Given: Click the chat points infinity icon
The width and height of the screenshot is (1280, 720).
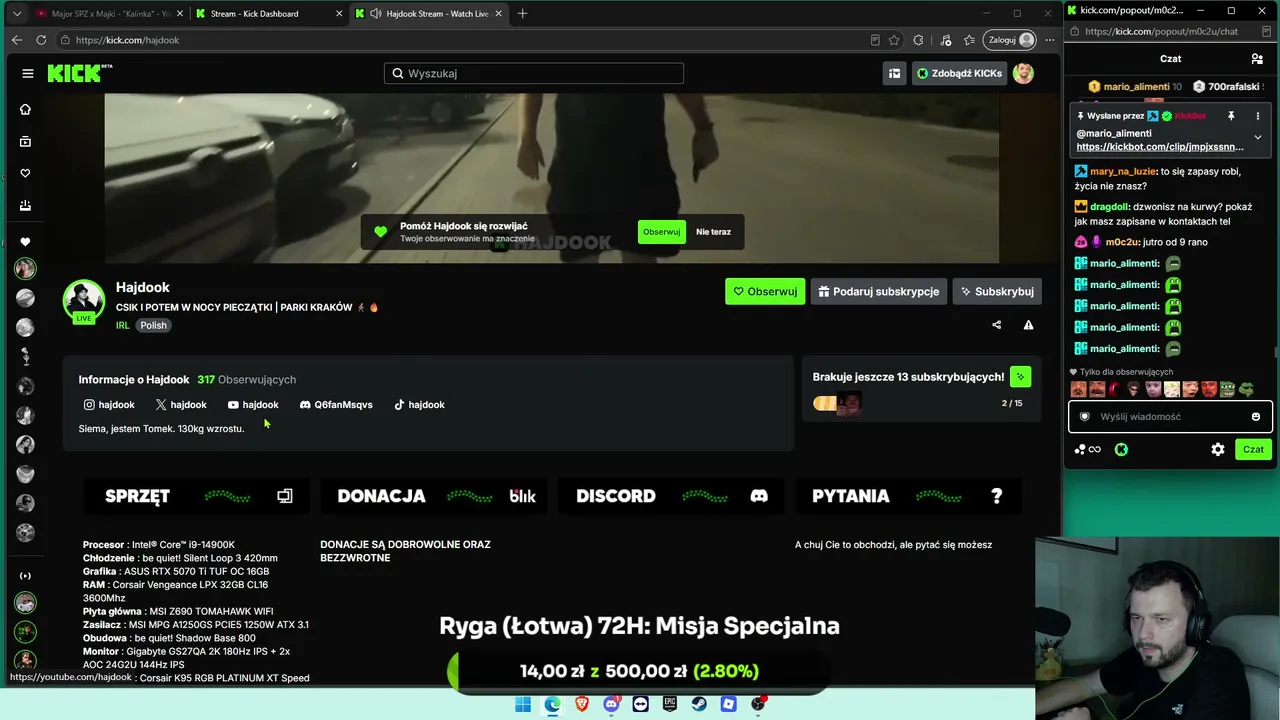Looking at the screenshot, I should point(1088,450).
